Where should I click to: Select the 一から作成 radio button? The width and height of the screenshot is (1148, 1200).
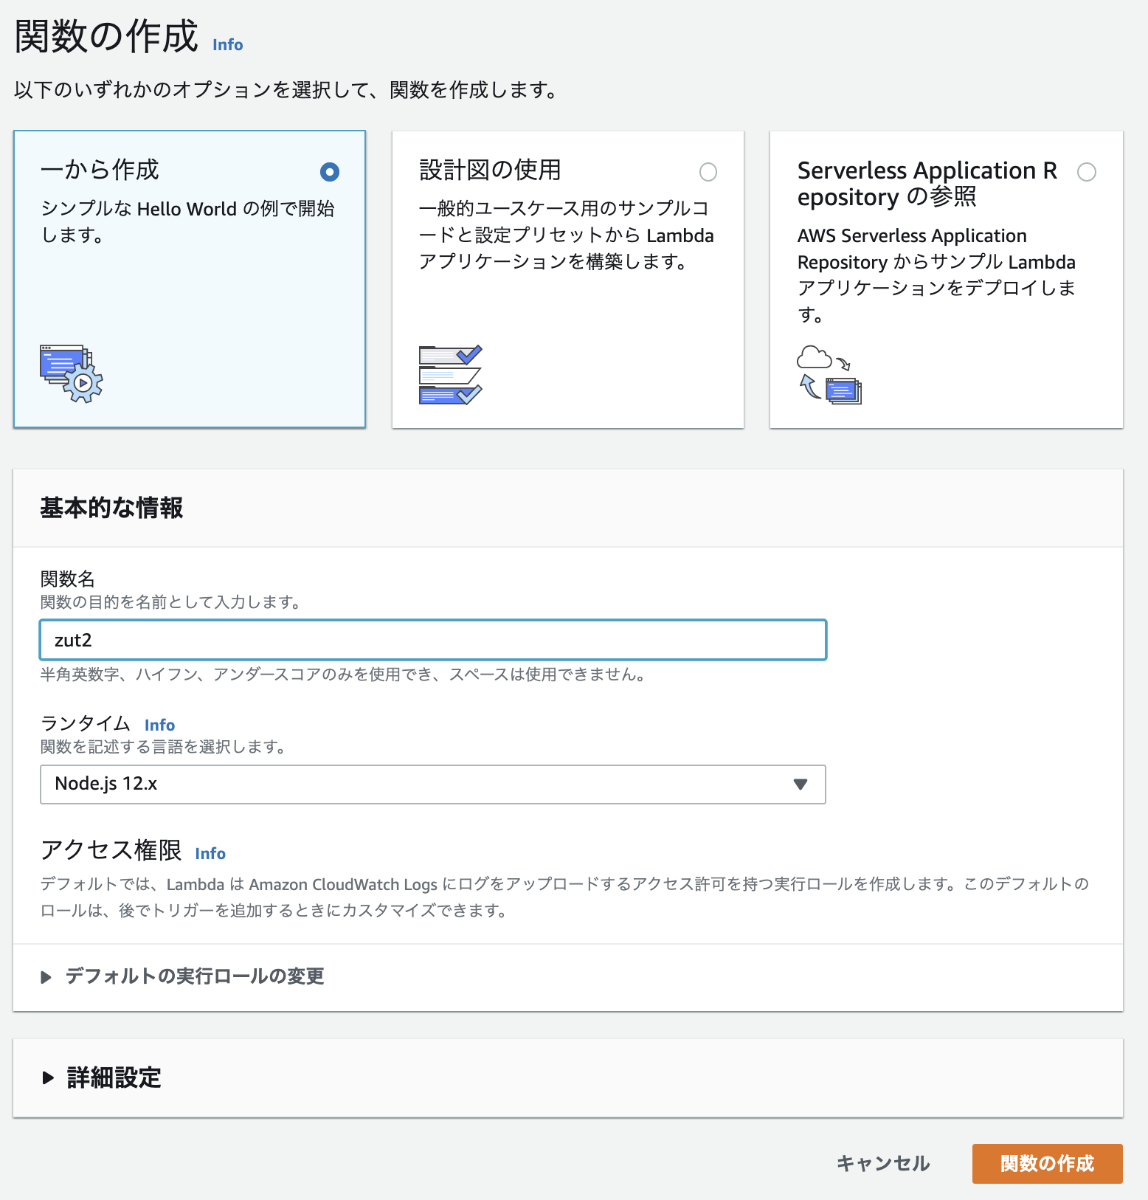pos(329,172)
